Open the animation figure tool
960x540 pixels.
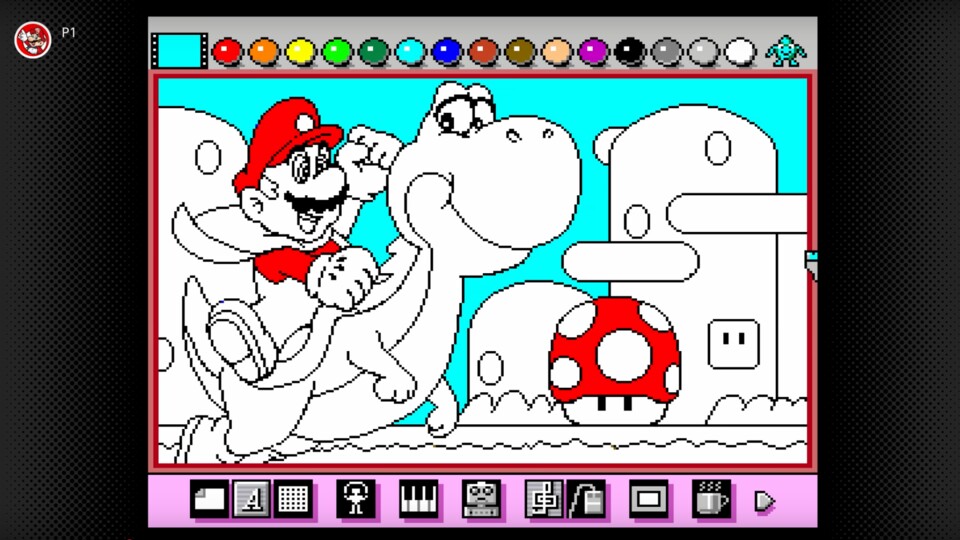point(356,499)
